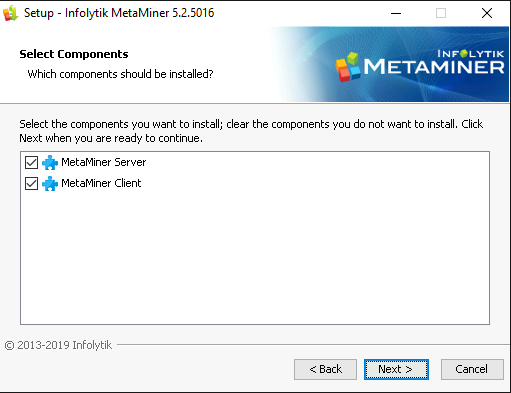
Task: Click the disabled maximize window button
Action: [441, 13]
